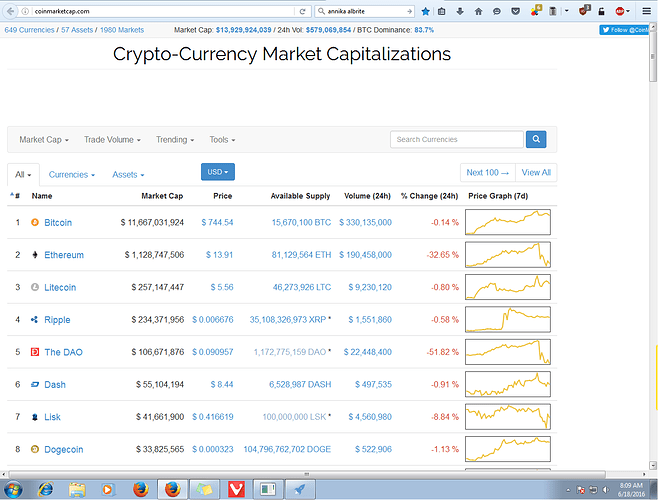Click the Dash logo icon

[x=35, y=384]
